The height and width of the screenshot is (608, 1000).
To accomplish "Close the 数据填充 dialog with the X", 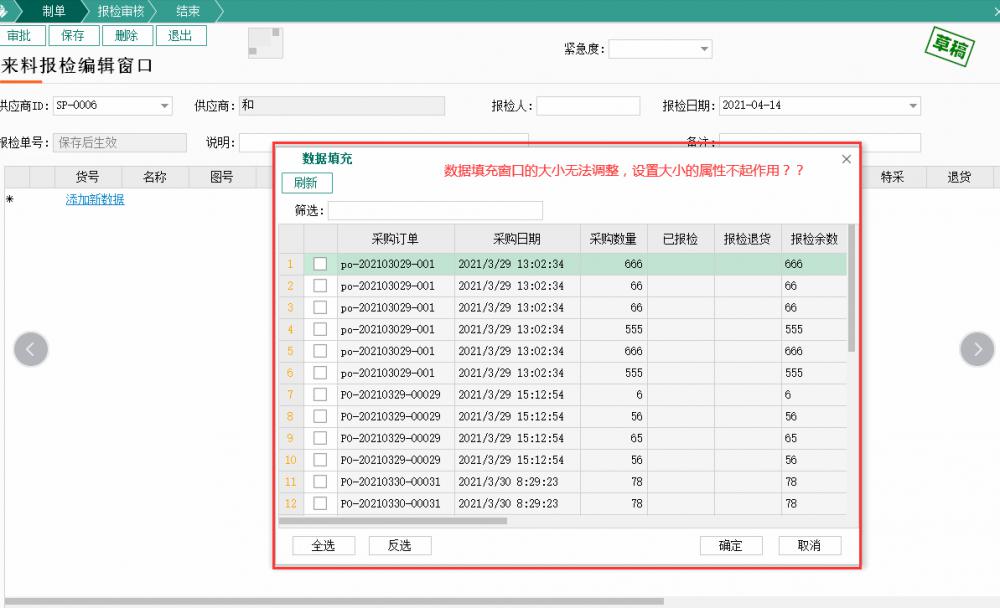I will pos(846,159).
